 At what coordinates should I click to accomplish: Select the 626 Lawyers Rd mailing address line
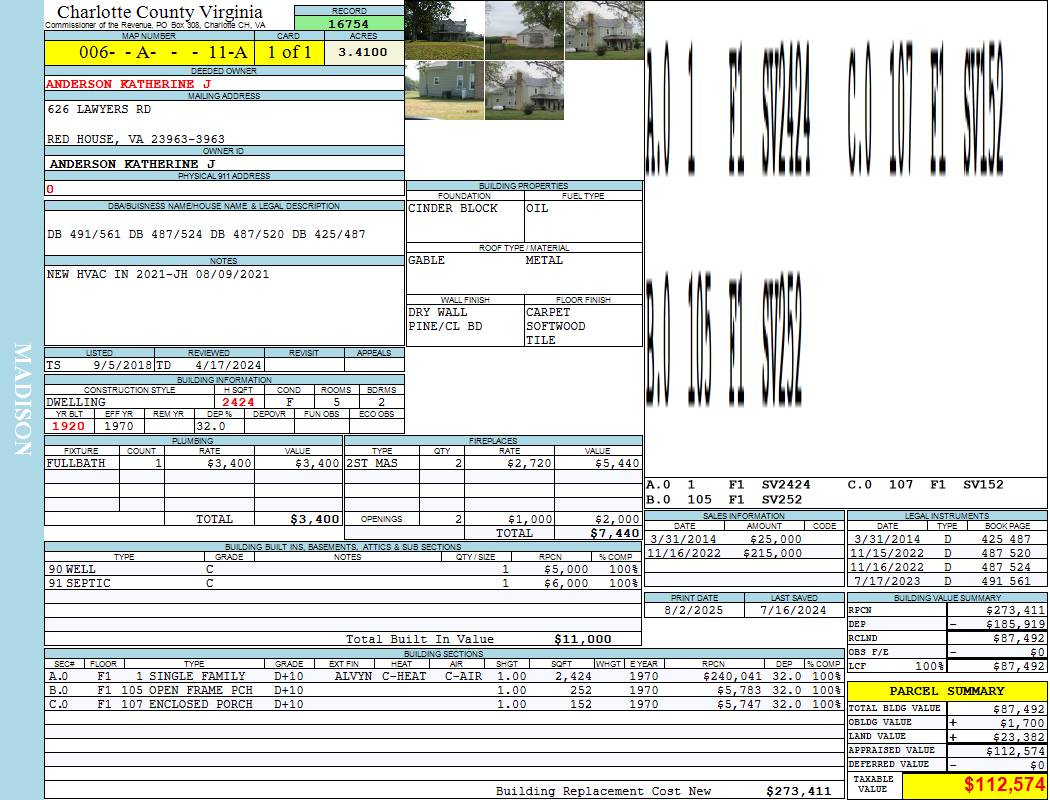coord(100,109)
